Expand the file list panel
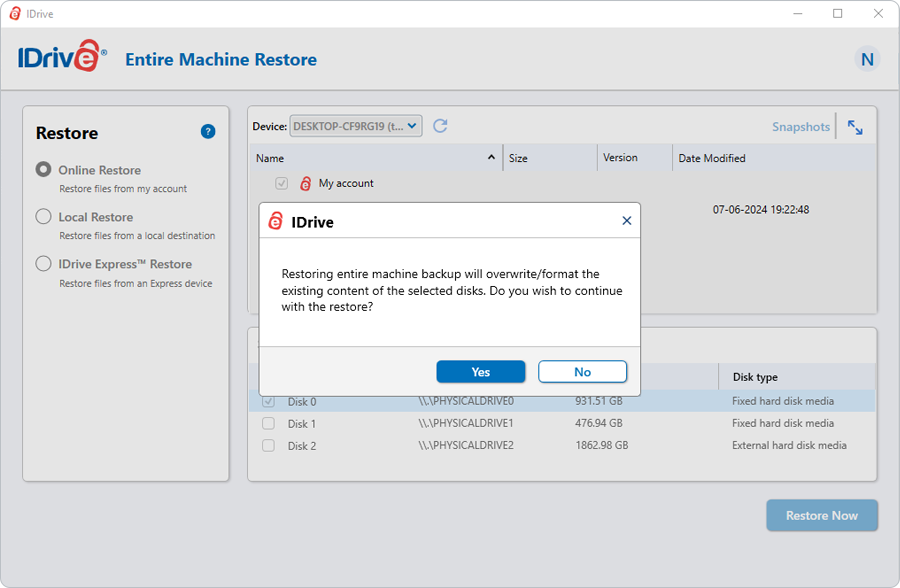The height and width of the screenshot is (588, 900). tap(855, 127)
